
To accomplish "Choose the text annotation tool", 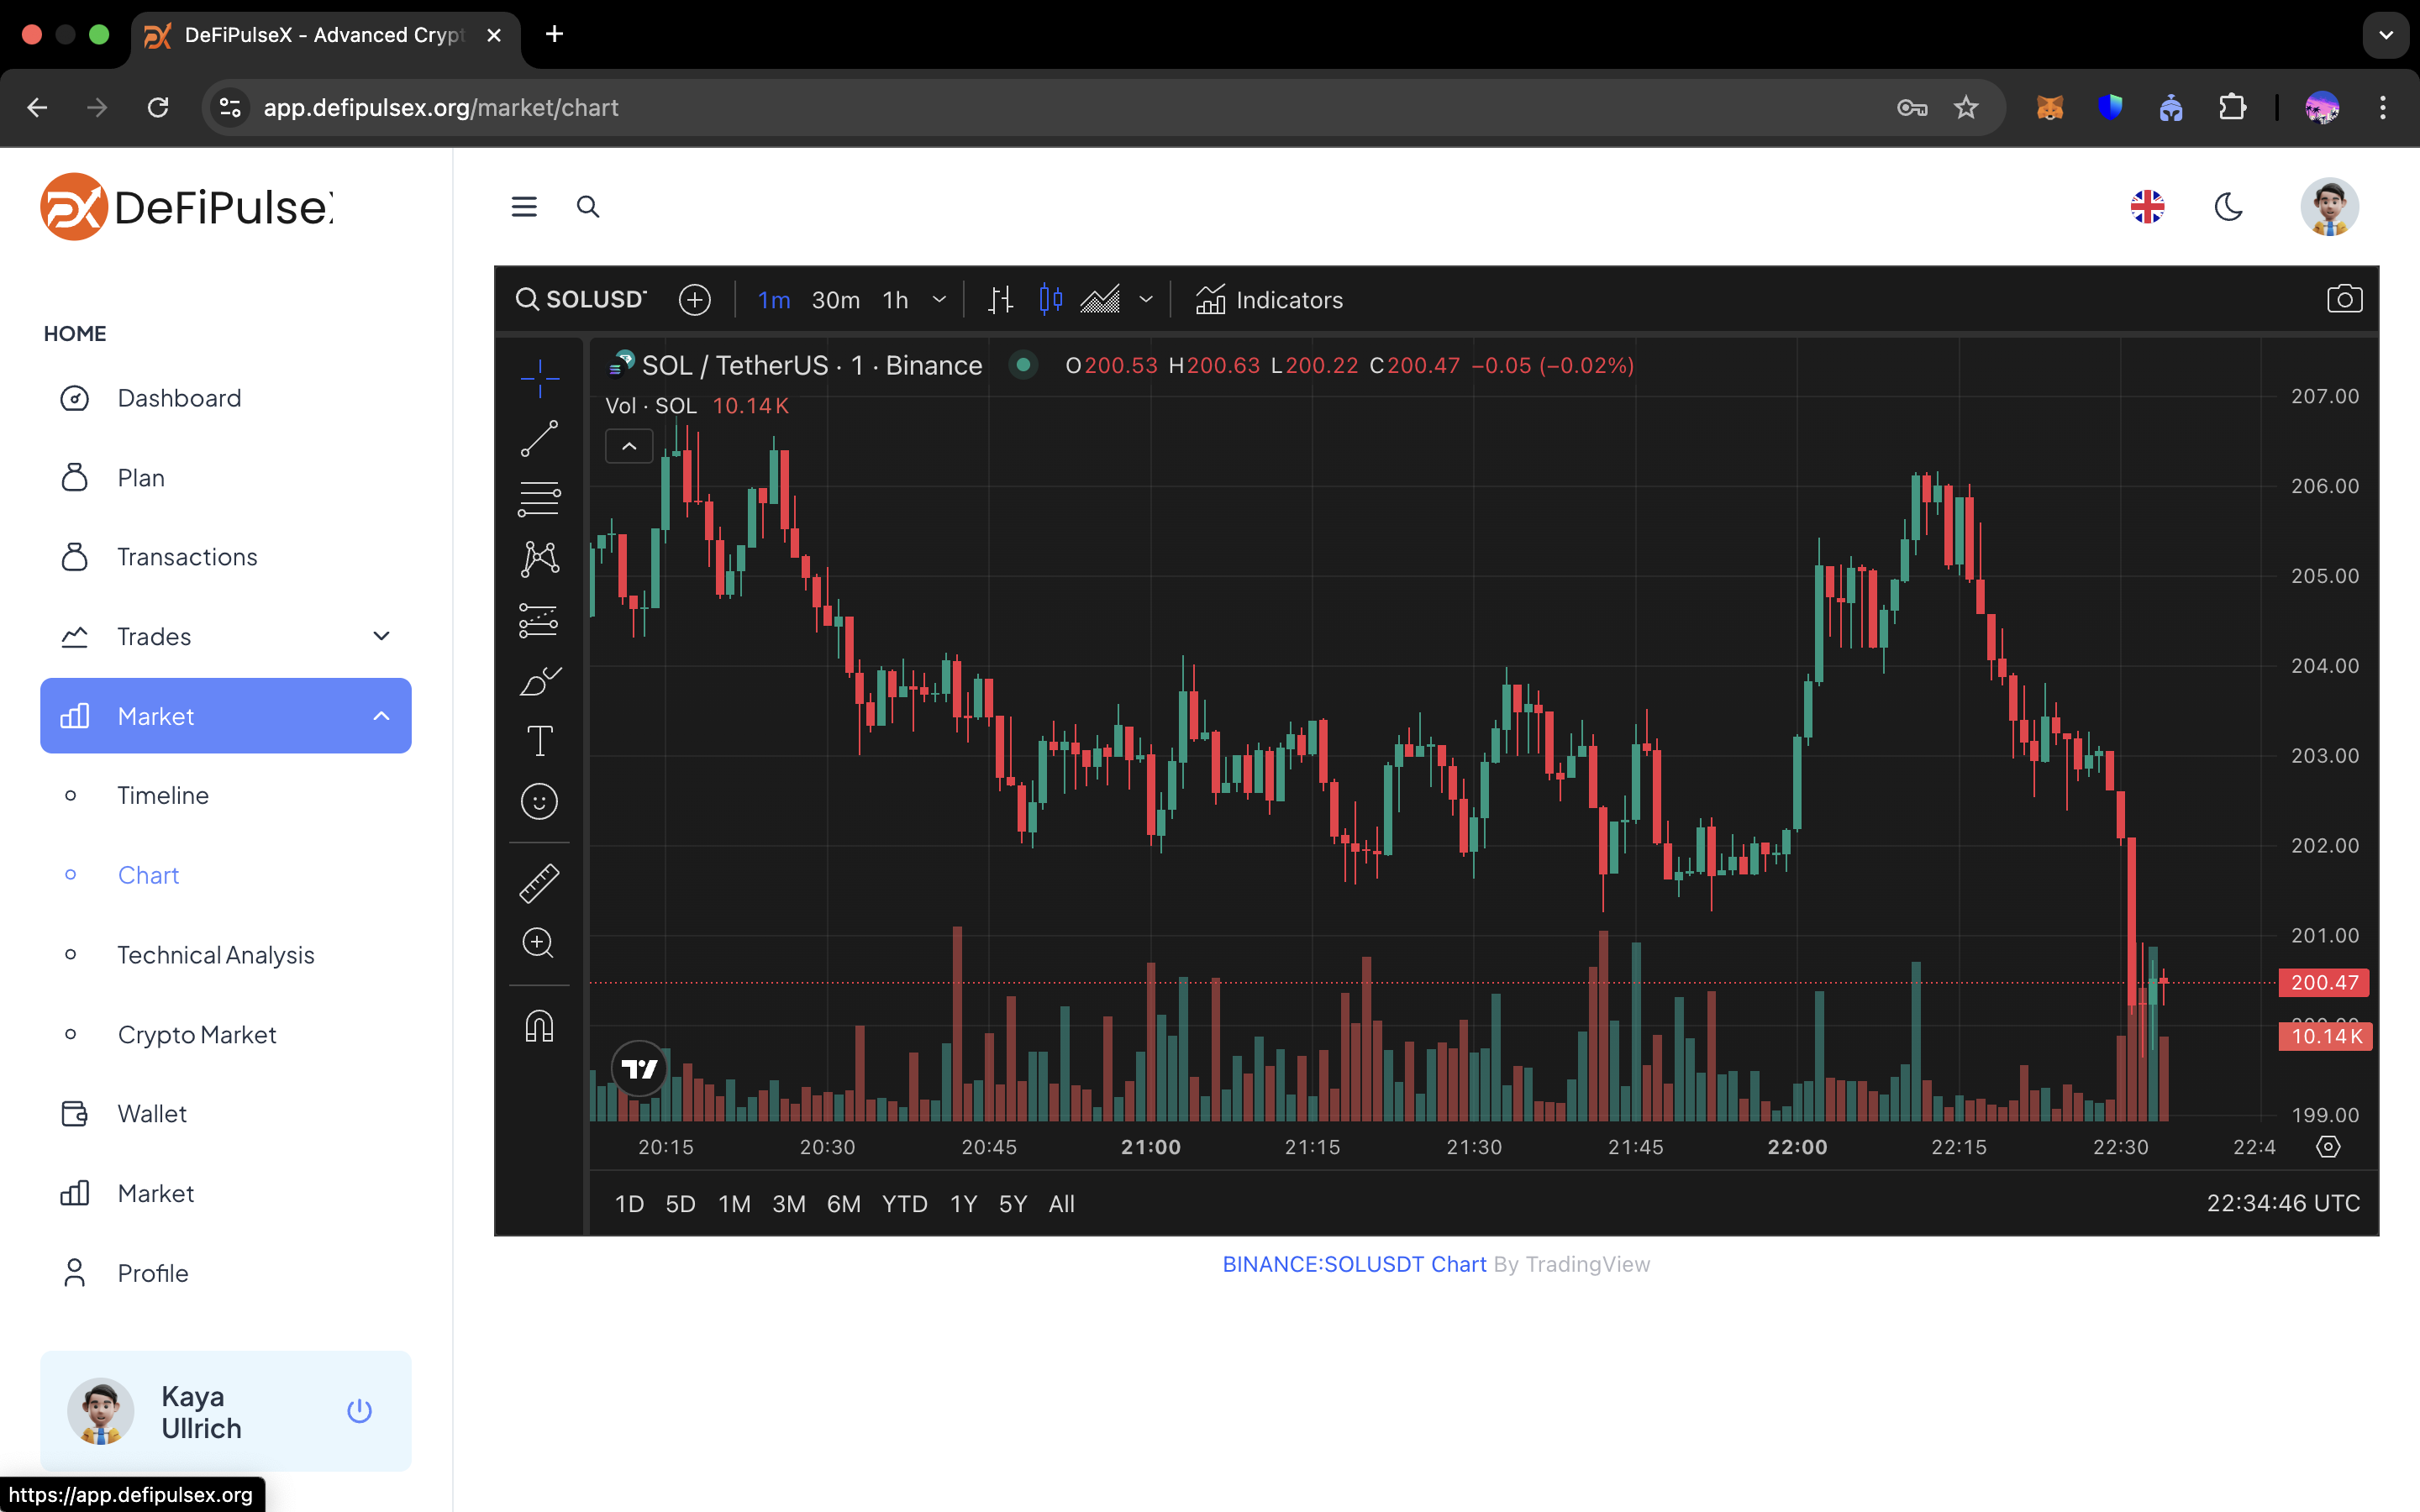I will pyautogui.click(x=539, y=741).
